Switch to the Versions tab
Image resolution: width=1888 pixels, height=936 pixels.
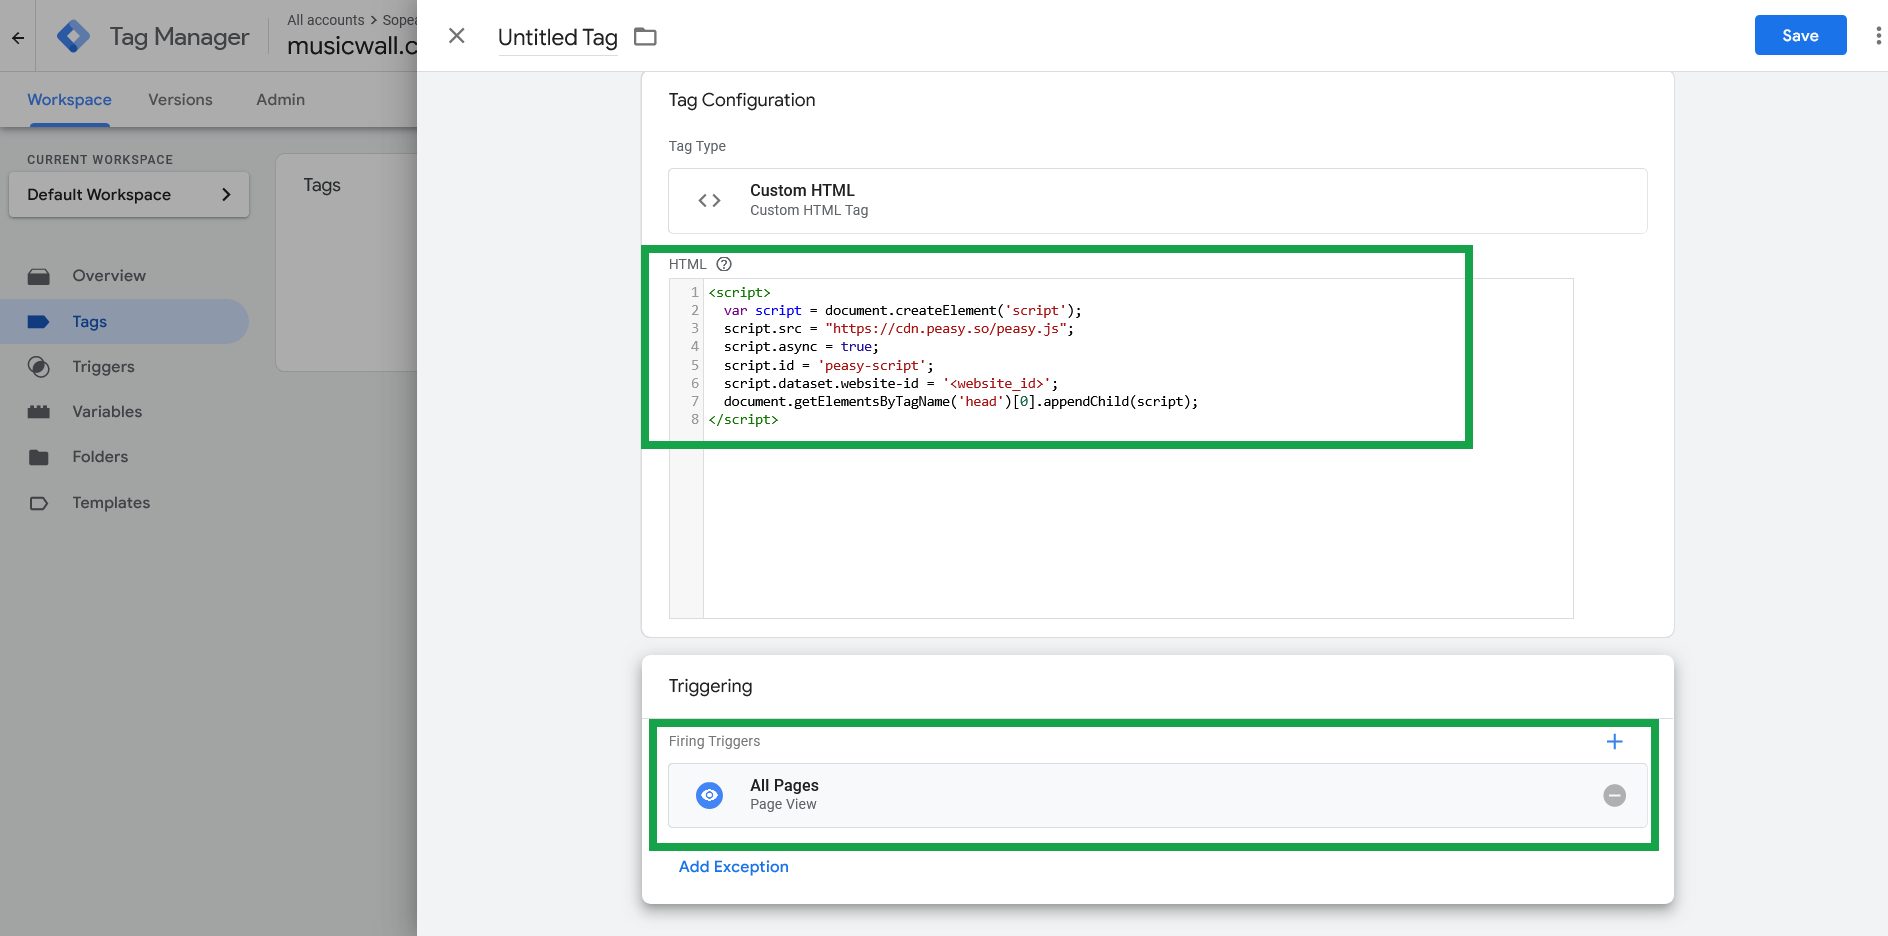coord(180,99)
